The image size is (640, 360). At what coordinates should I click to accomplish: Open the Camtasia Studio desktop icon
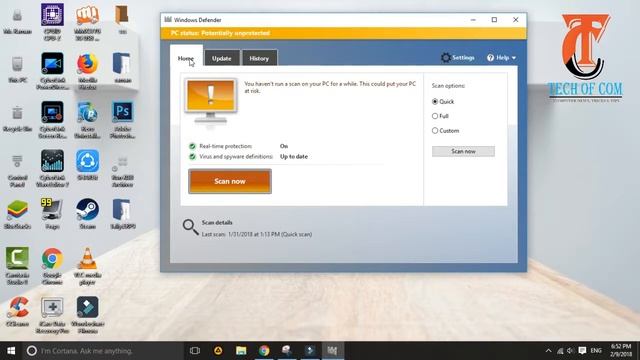(17, 266)
